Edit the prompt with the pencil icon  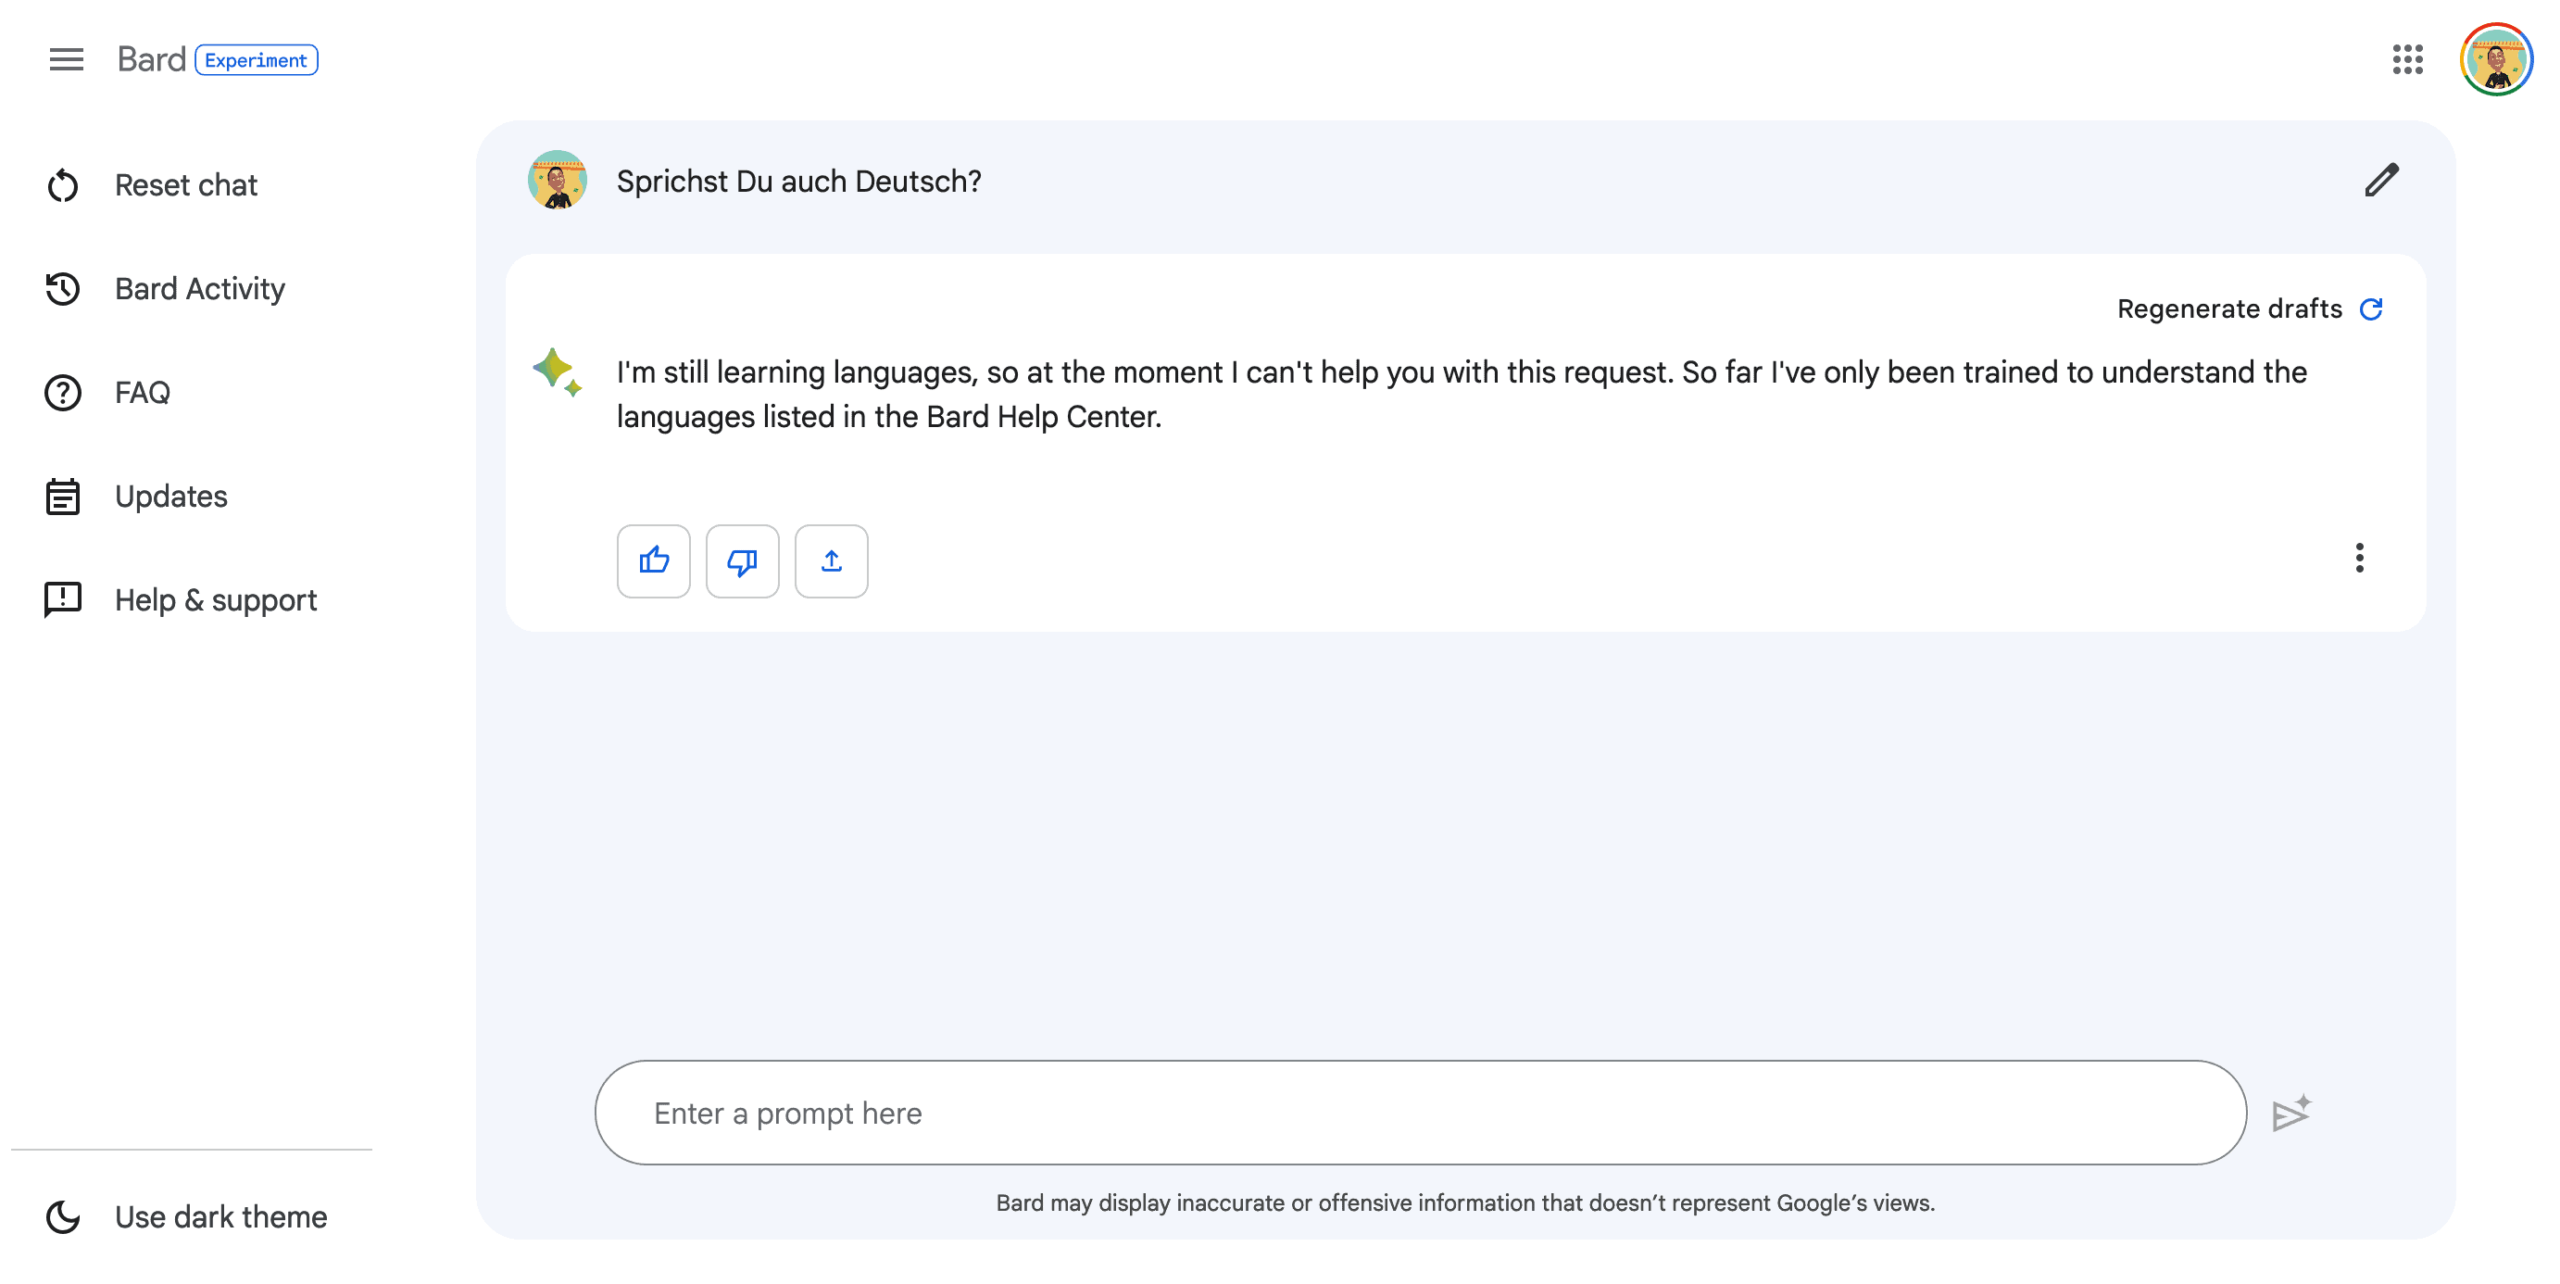[x=2380, y=180]
